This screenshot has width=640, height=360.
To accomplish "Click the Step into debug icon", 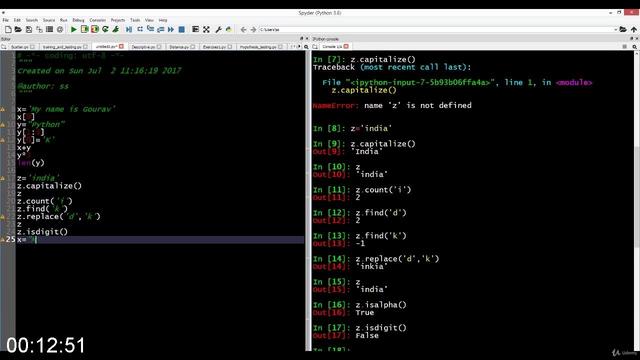I will point(150,29).
